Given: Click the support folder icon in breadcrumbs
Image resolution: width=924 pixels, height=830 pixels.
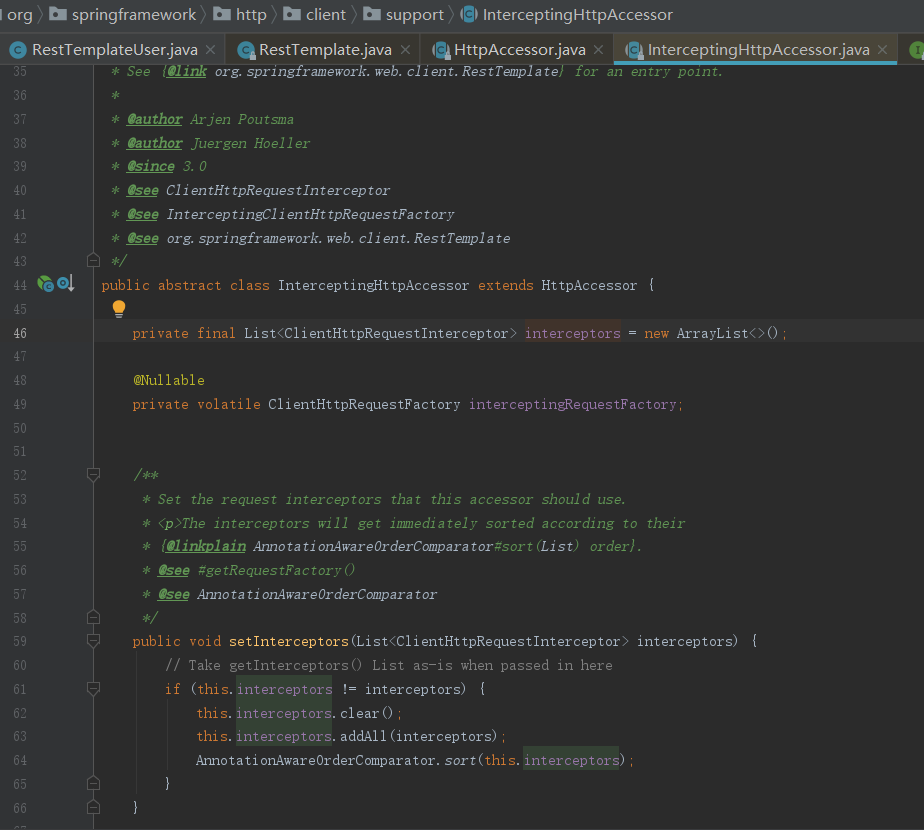Looking at the screenshot, I should click(372, 14).
